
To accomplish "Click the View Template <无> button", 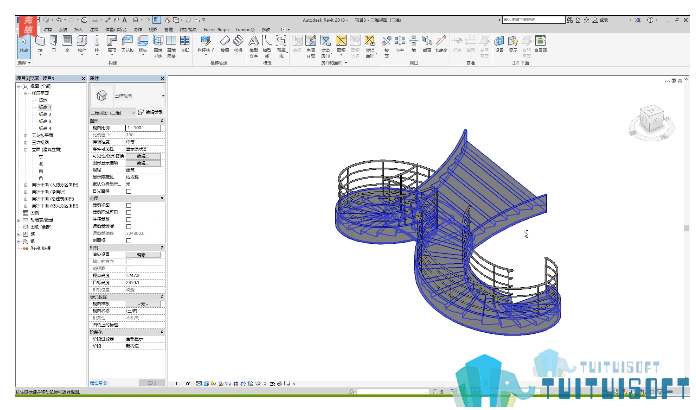I will click(x=142, y=304).
